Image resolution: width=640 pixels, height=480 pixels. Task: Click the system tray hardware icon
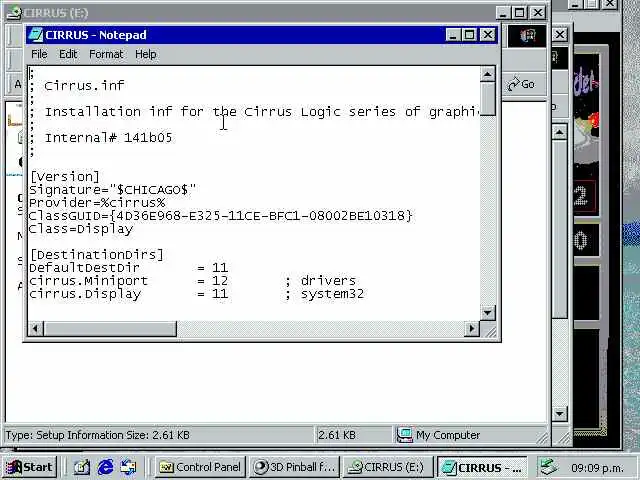pos(548,467)
